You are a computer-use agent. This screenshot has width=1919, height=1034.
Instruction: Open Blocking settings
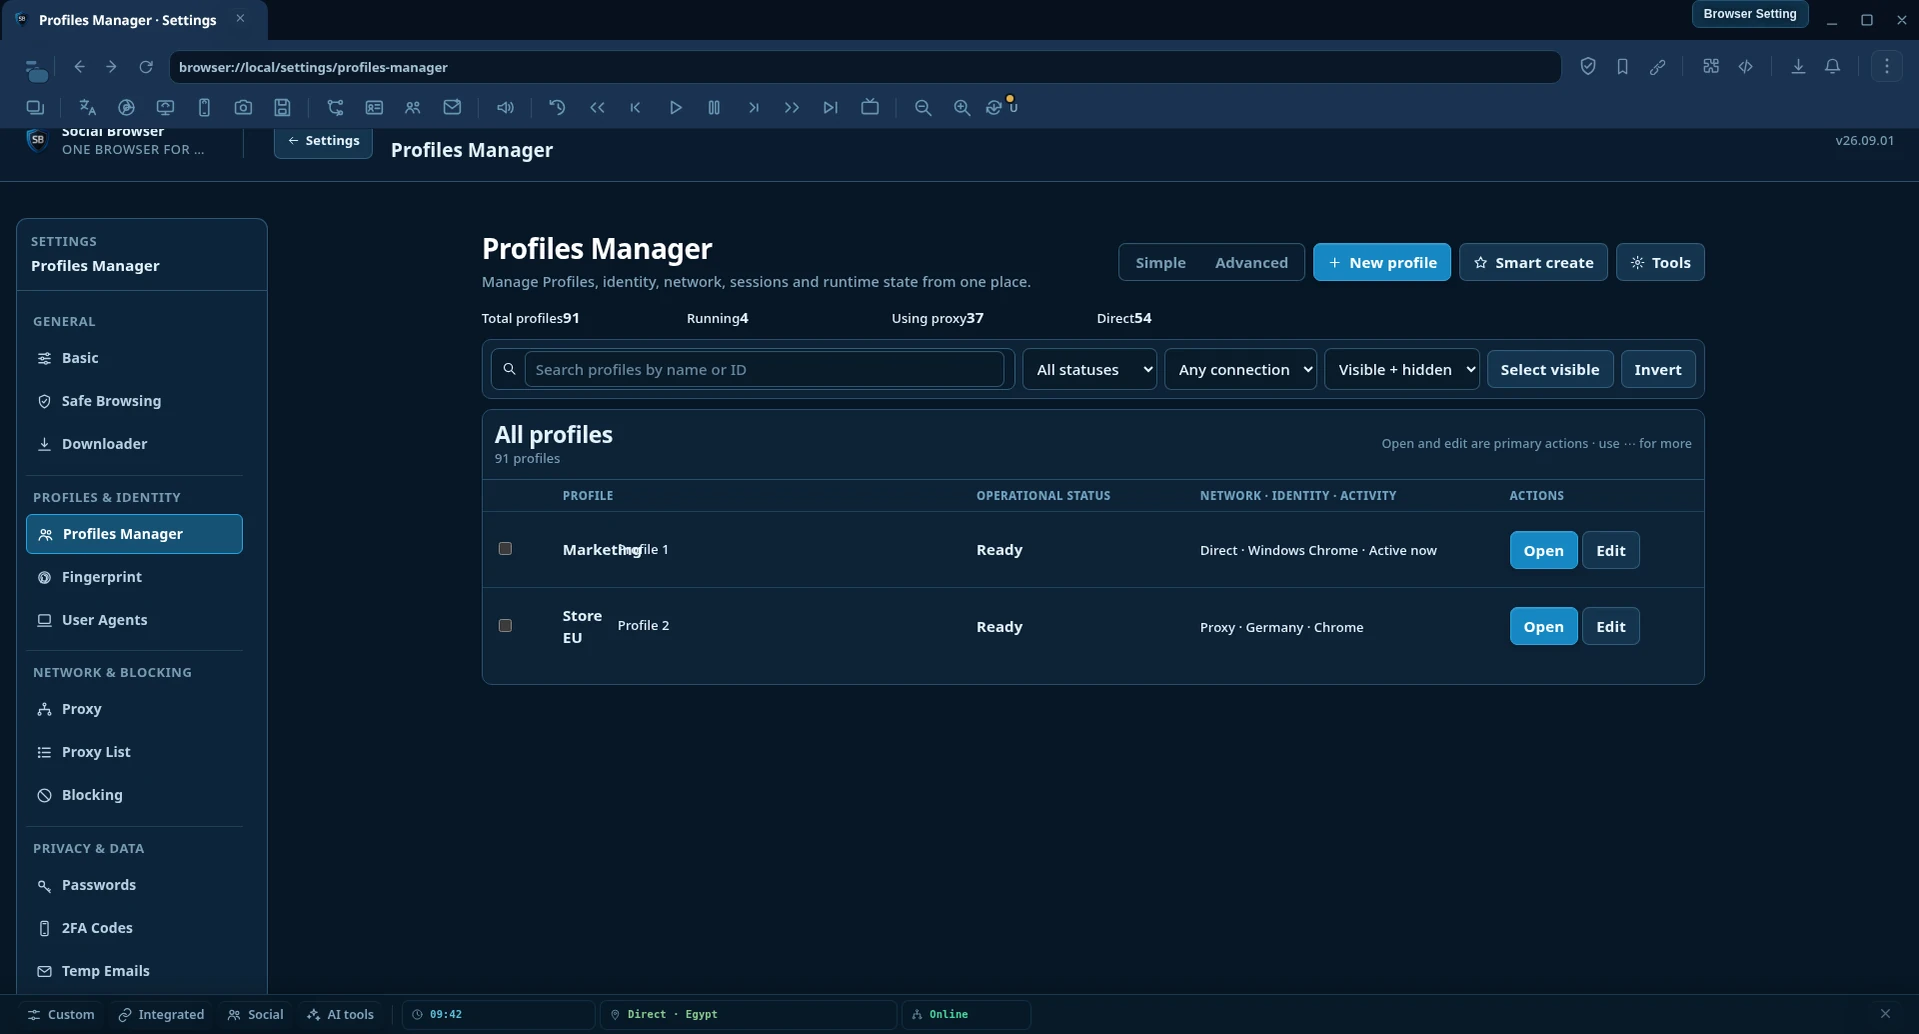pyautogui.click(x=134, y=795)
